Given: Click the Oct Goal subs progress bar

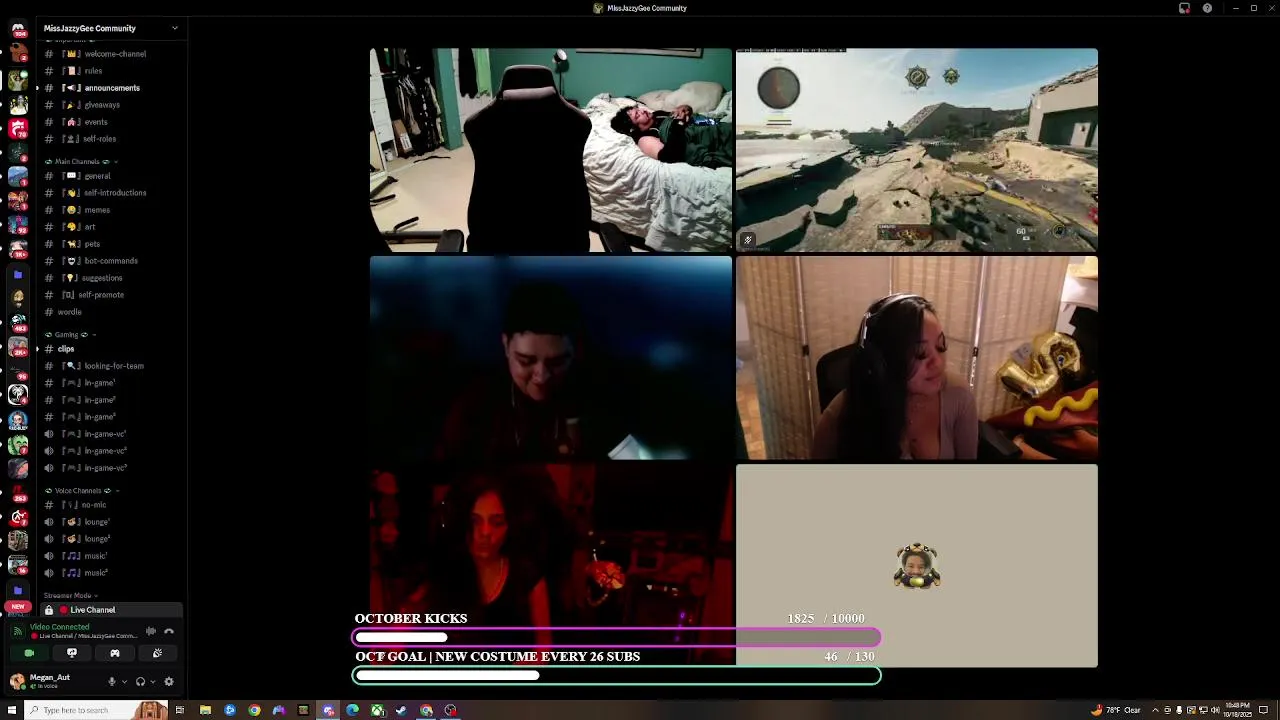Looking at the screenshot, I should (x=616, y=675).
